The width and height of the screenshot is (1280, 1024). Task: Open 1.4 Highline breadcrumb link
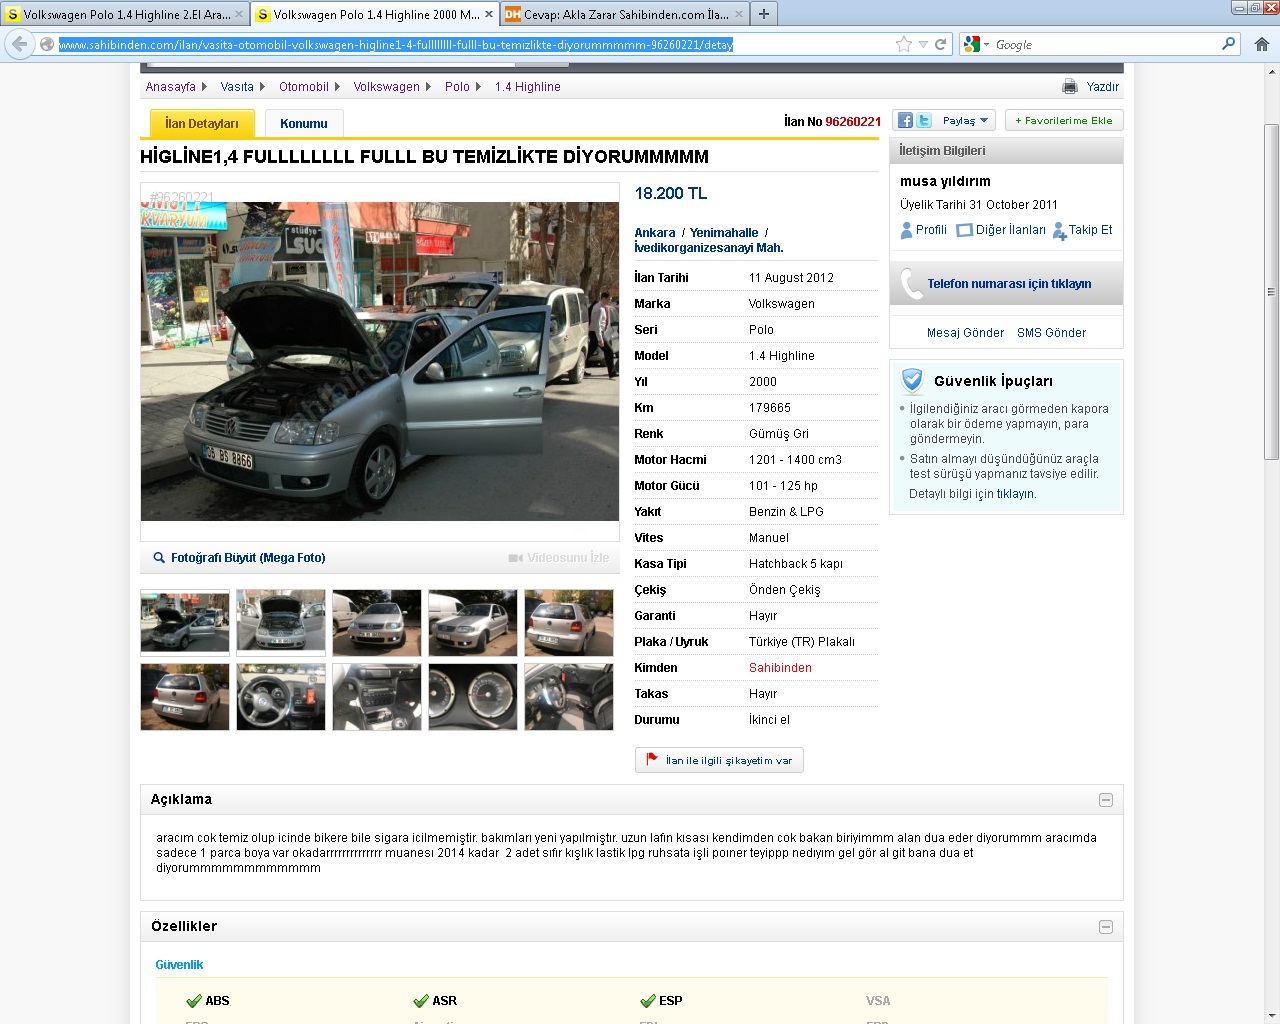pos(527,87)
